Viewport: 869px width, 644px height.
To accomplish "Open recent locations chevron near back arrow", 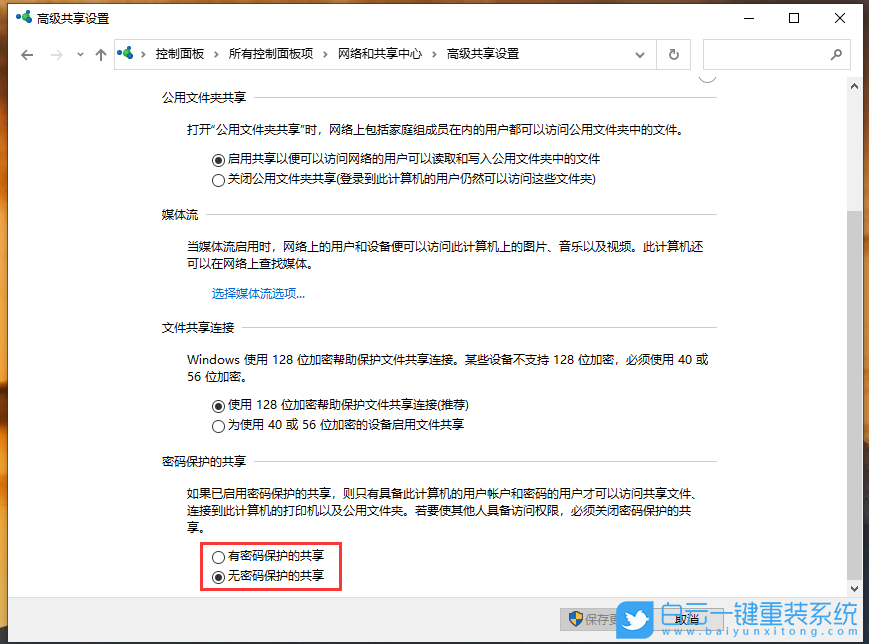I will [78, 55].
